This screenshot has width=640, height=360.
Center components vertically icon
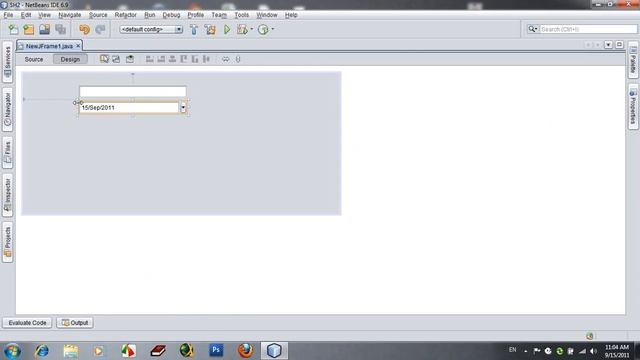207,59
